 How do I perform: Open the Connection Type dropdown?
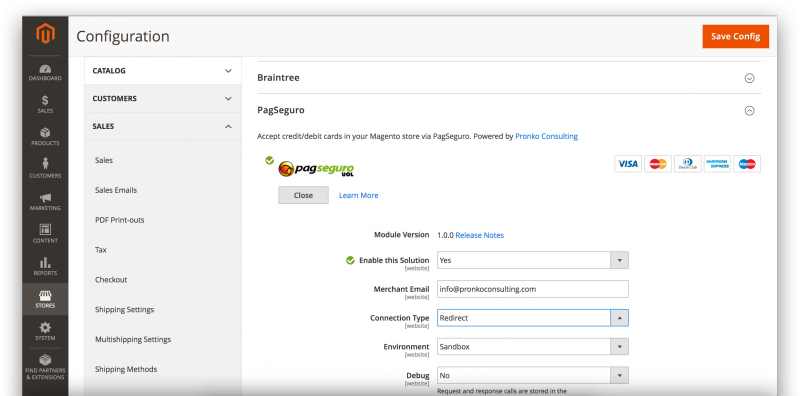tap(533, 318)
